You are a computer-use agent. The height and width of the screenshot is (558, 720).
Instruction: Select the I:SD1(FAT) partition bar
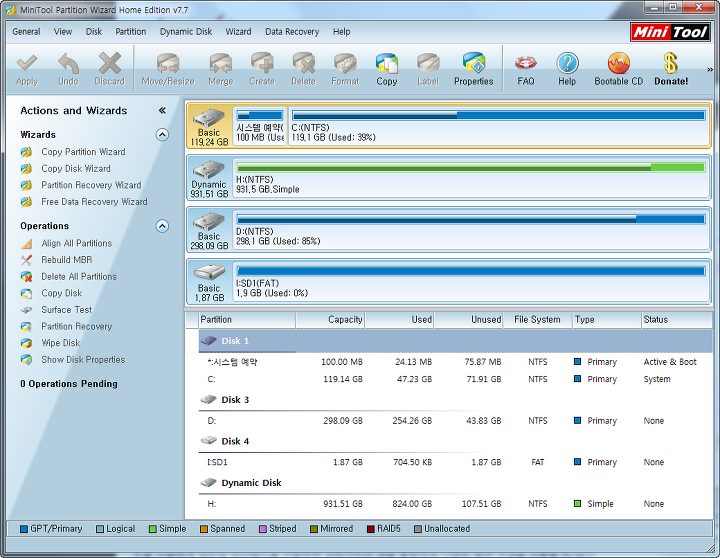[471, 282]
